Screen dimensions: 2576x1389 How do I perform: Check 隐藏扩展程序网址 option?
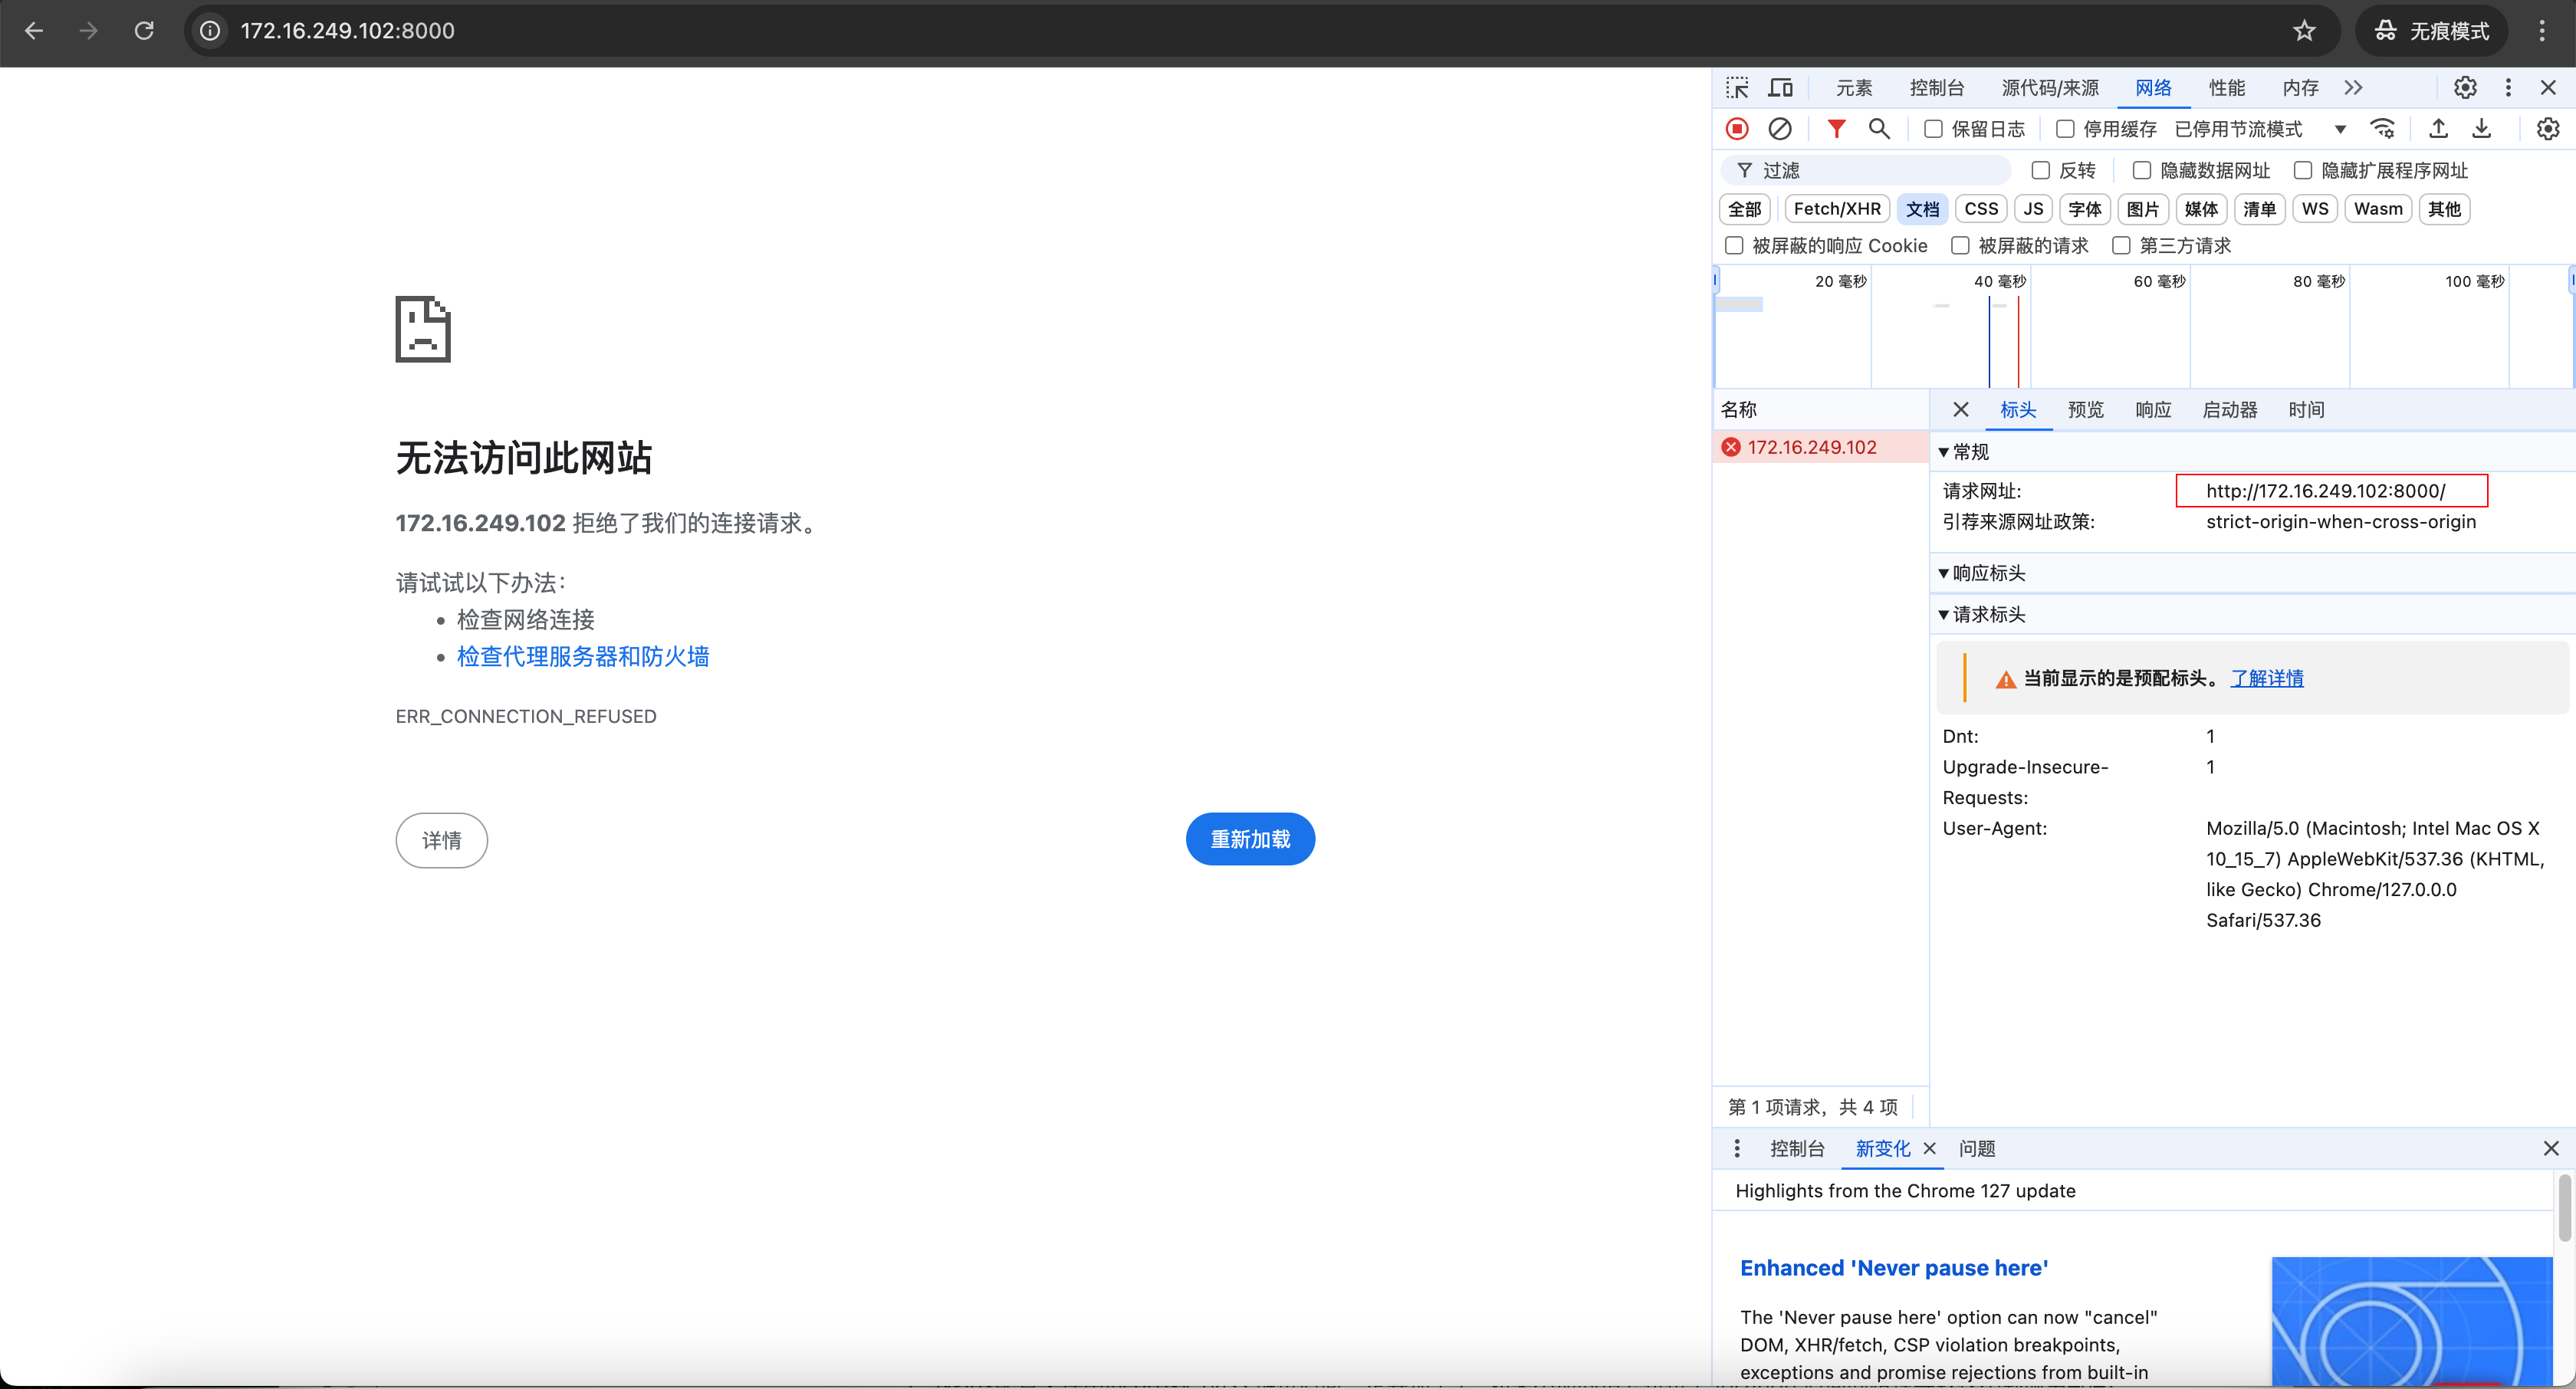coord(2302,171)
